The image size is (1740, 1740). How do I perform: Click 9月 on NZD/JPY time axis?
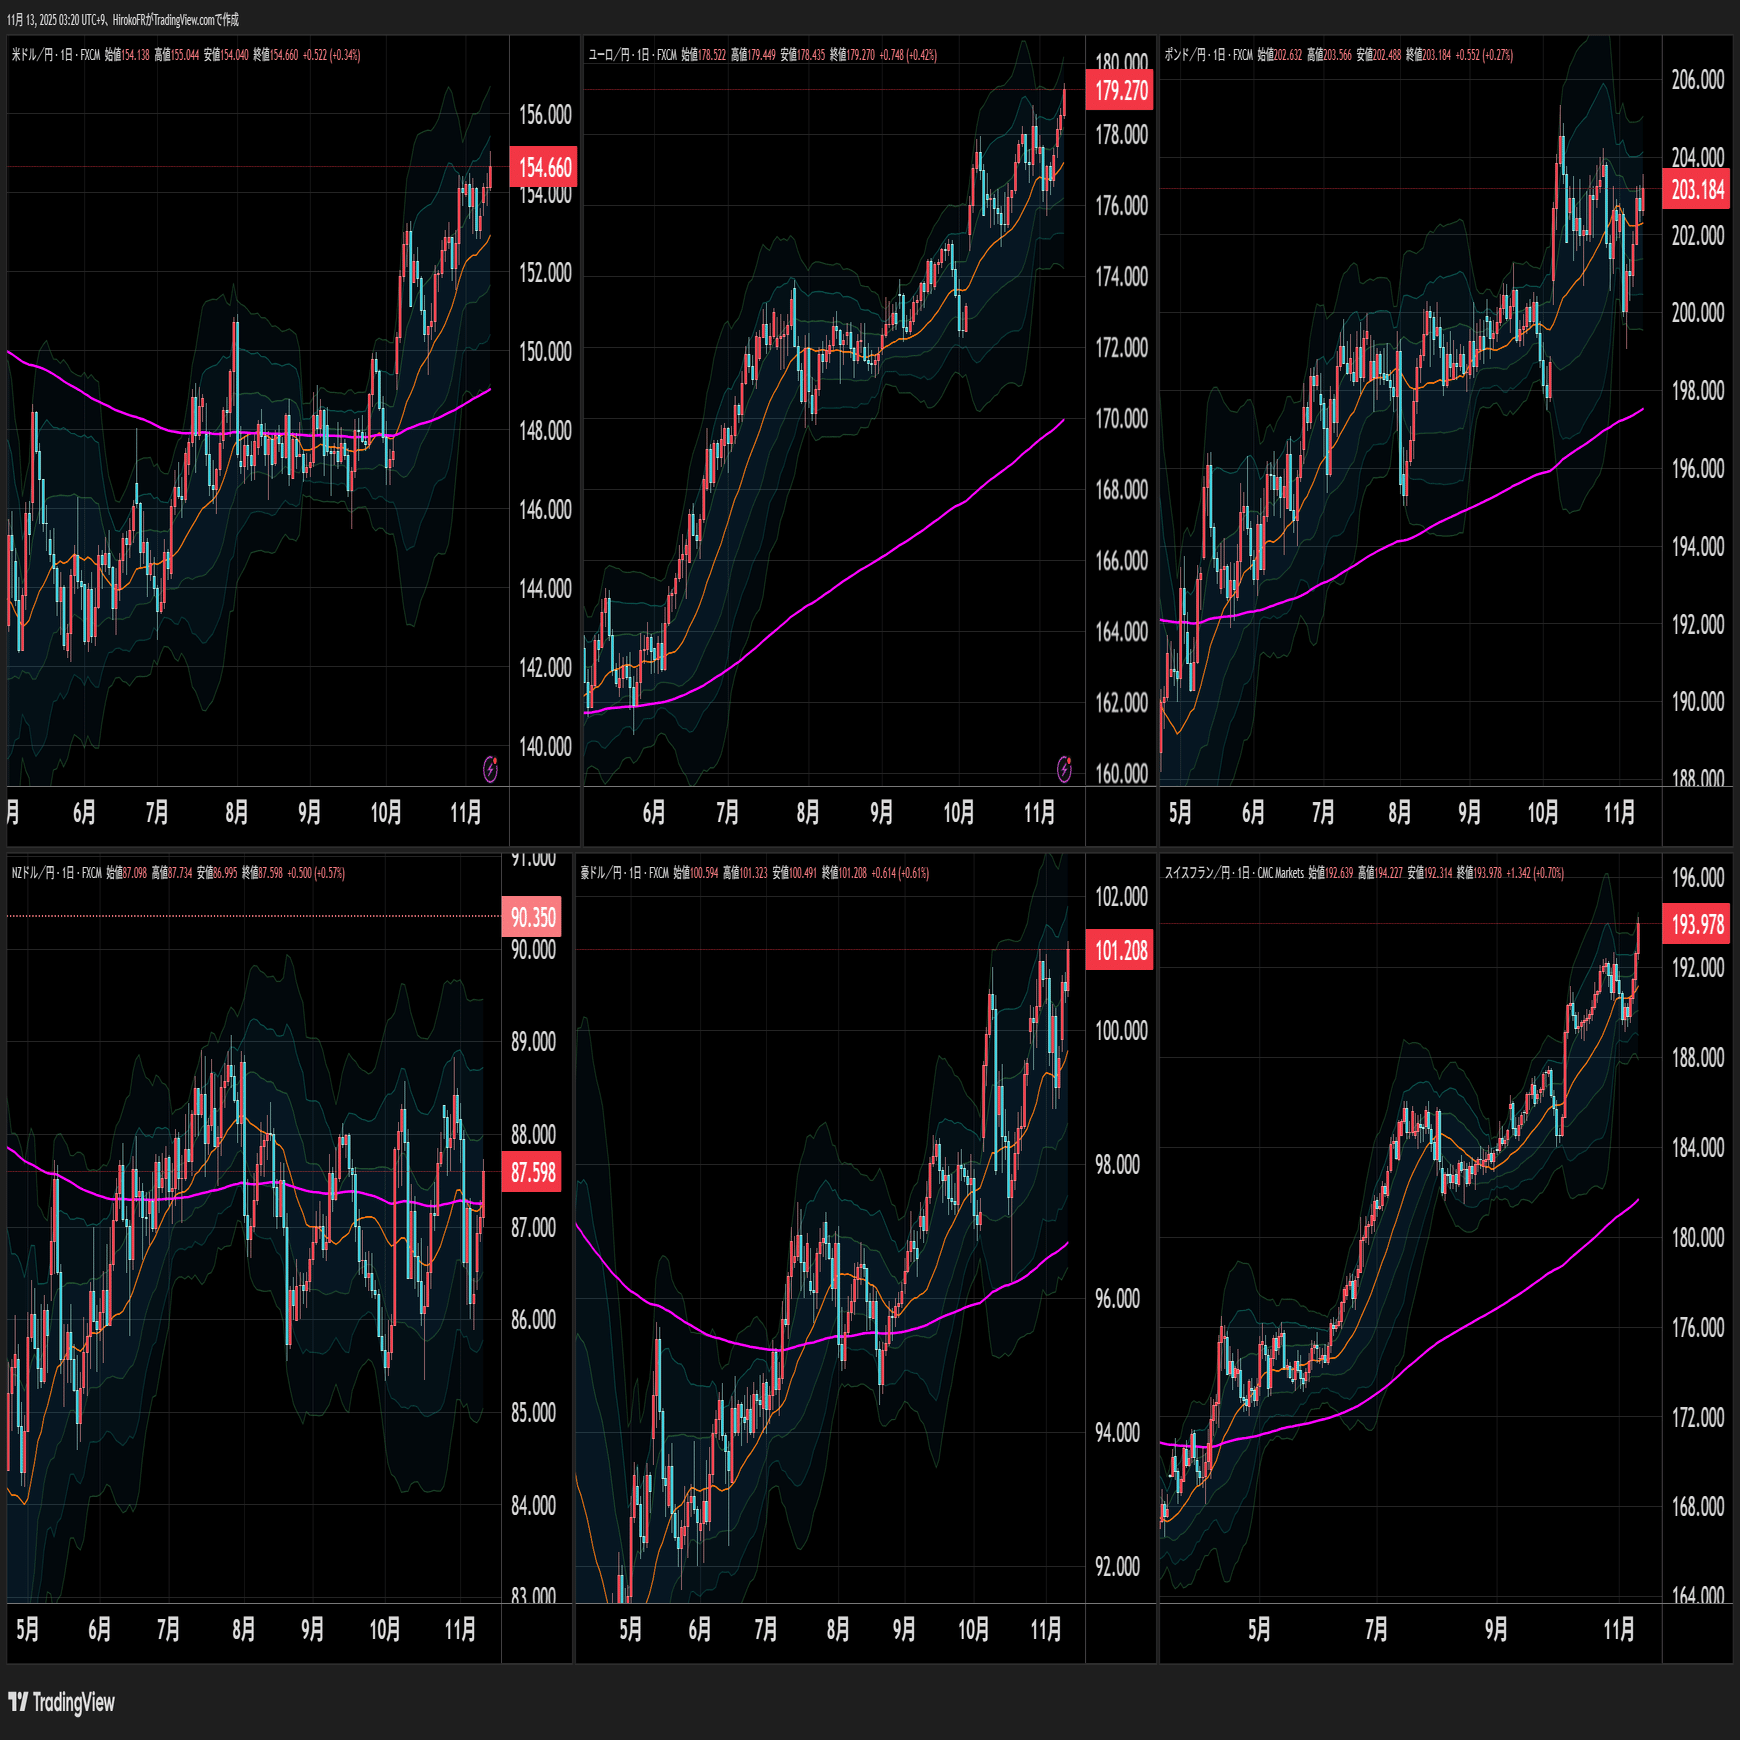[x=312, y=1631]
